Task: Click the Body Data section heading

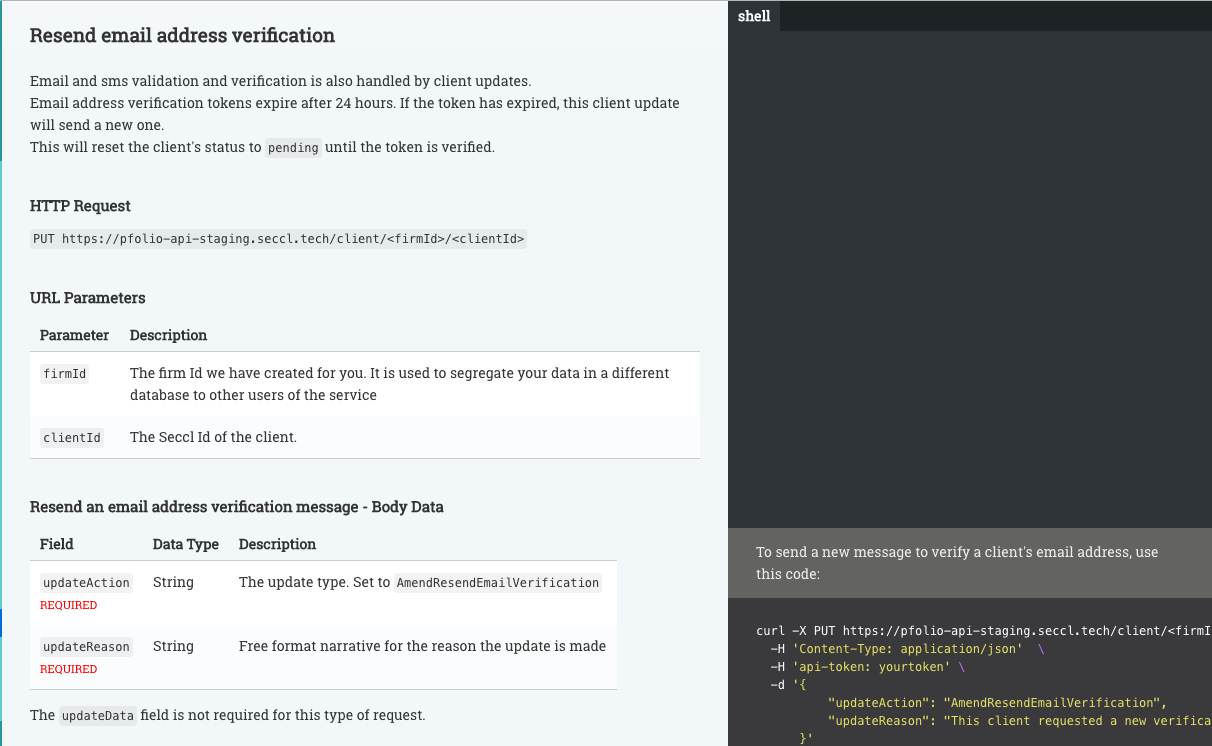Action: point(237,506)
